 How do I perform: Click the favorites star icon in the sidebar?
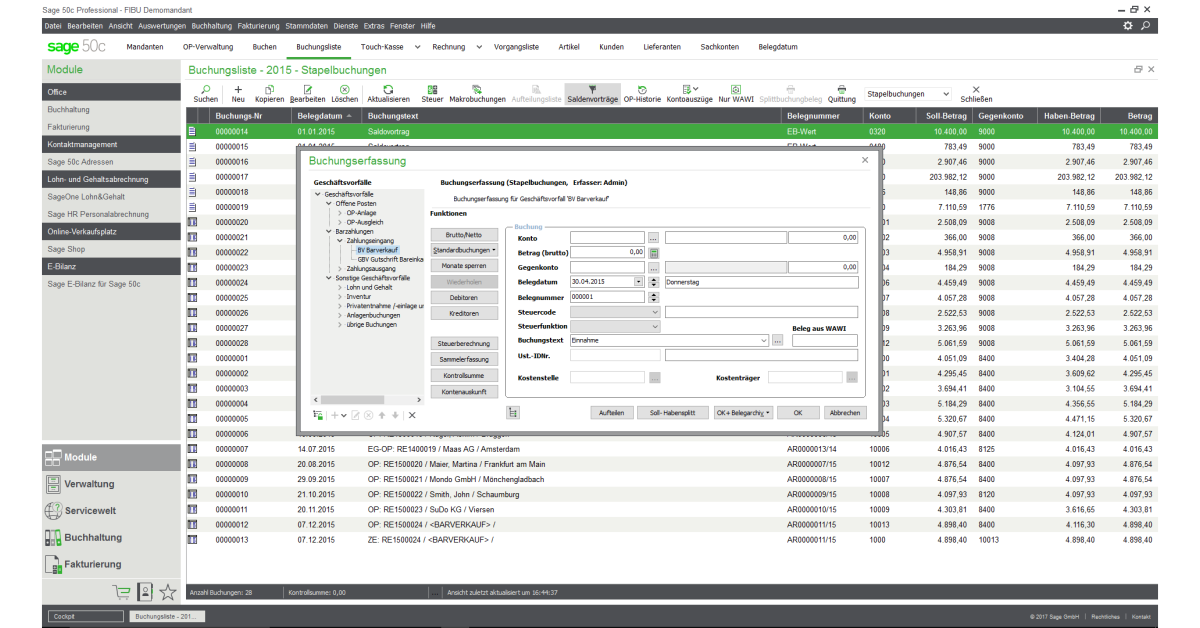[168, 591]
